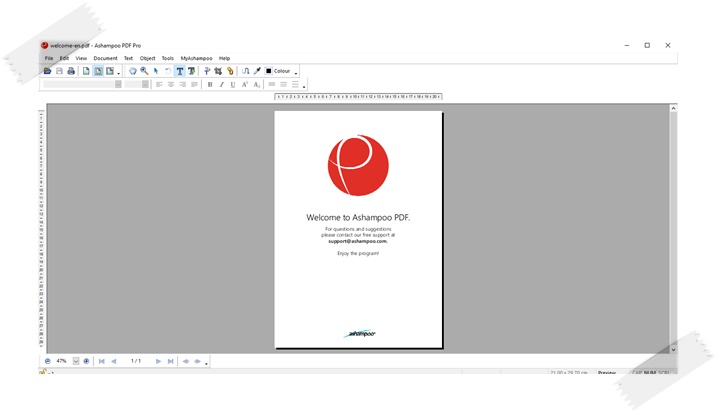This screenshot has height=412, width=717.
Task: Open the View menu
Action: click(81, 58)
